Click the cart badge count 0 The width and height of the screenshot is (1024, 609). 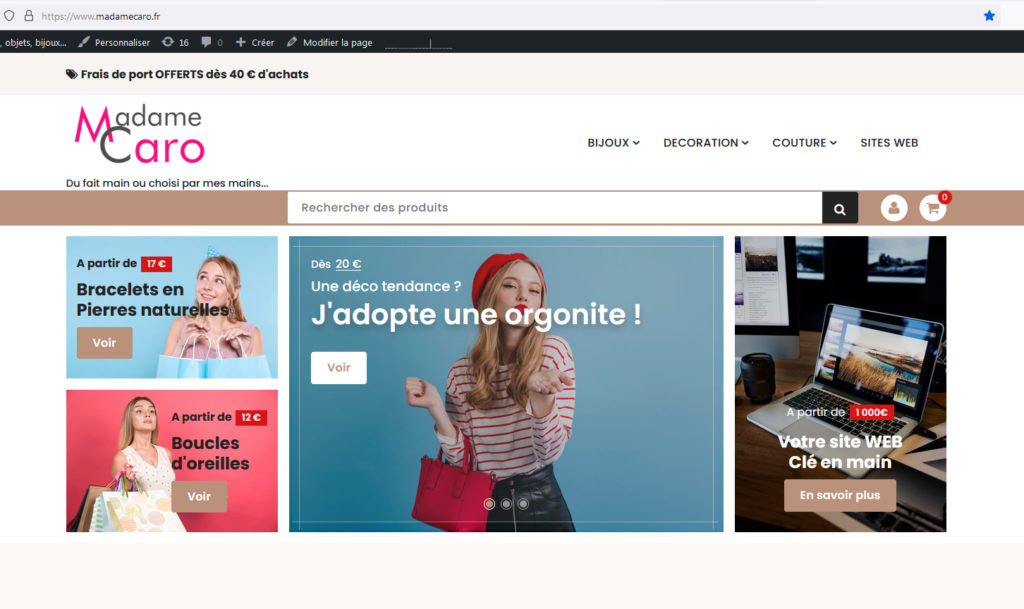tap(944, 197)
